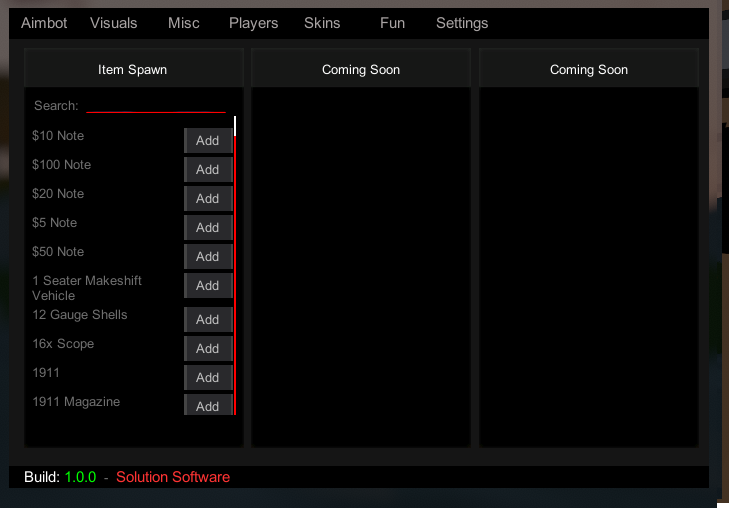Click the item list scrollbar thumb
This screenshot has width=729, height=508.
[235, 126]
